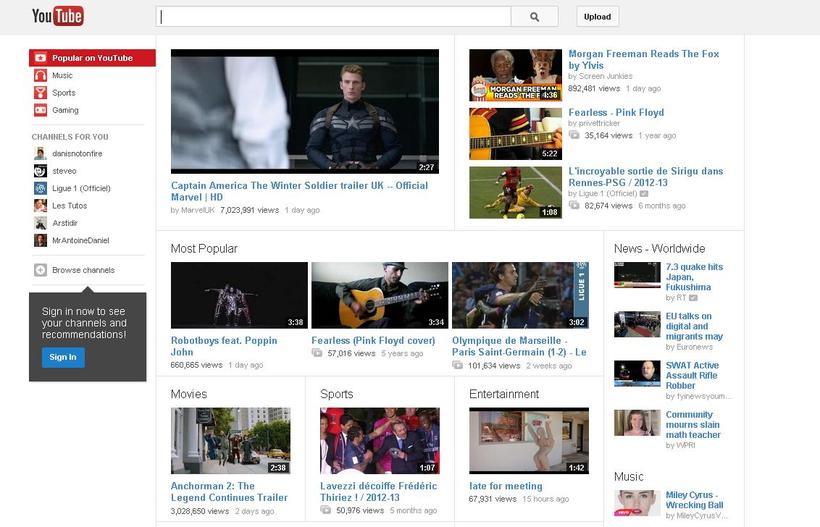Play Robotboys feat. Poppin John thumbnail

[239, 295]
